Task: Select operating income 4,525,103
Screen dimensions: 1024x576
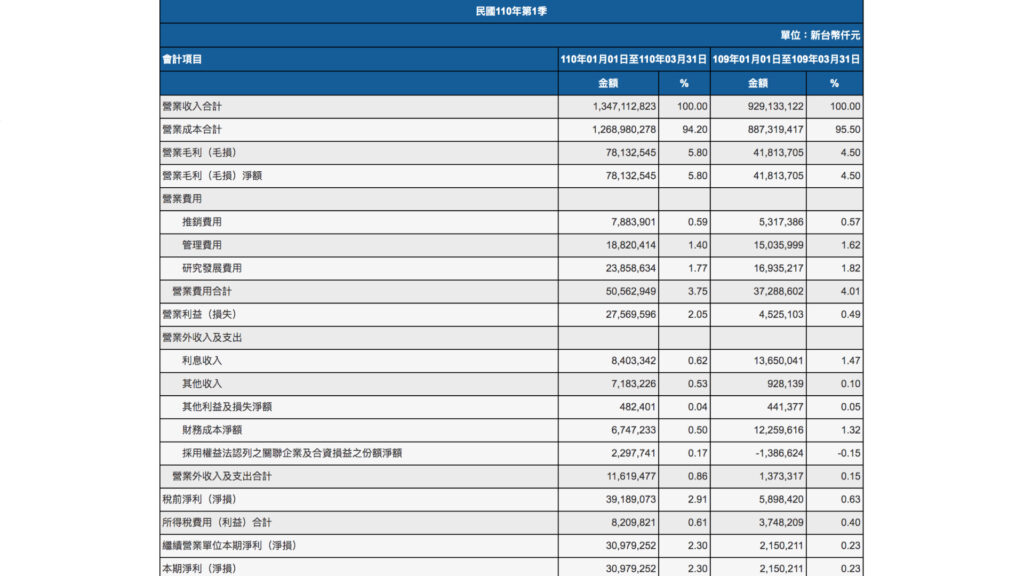Action: [781, 314]
